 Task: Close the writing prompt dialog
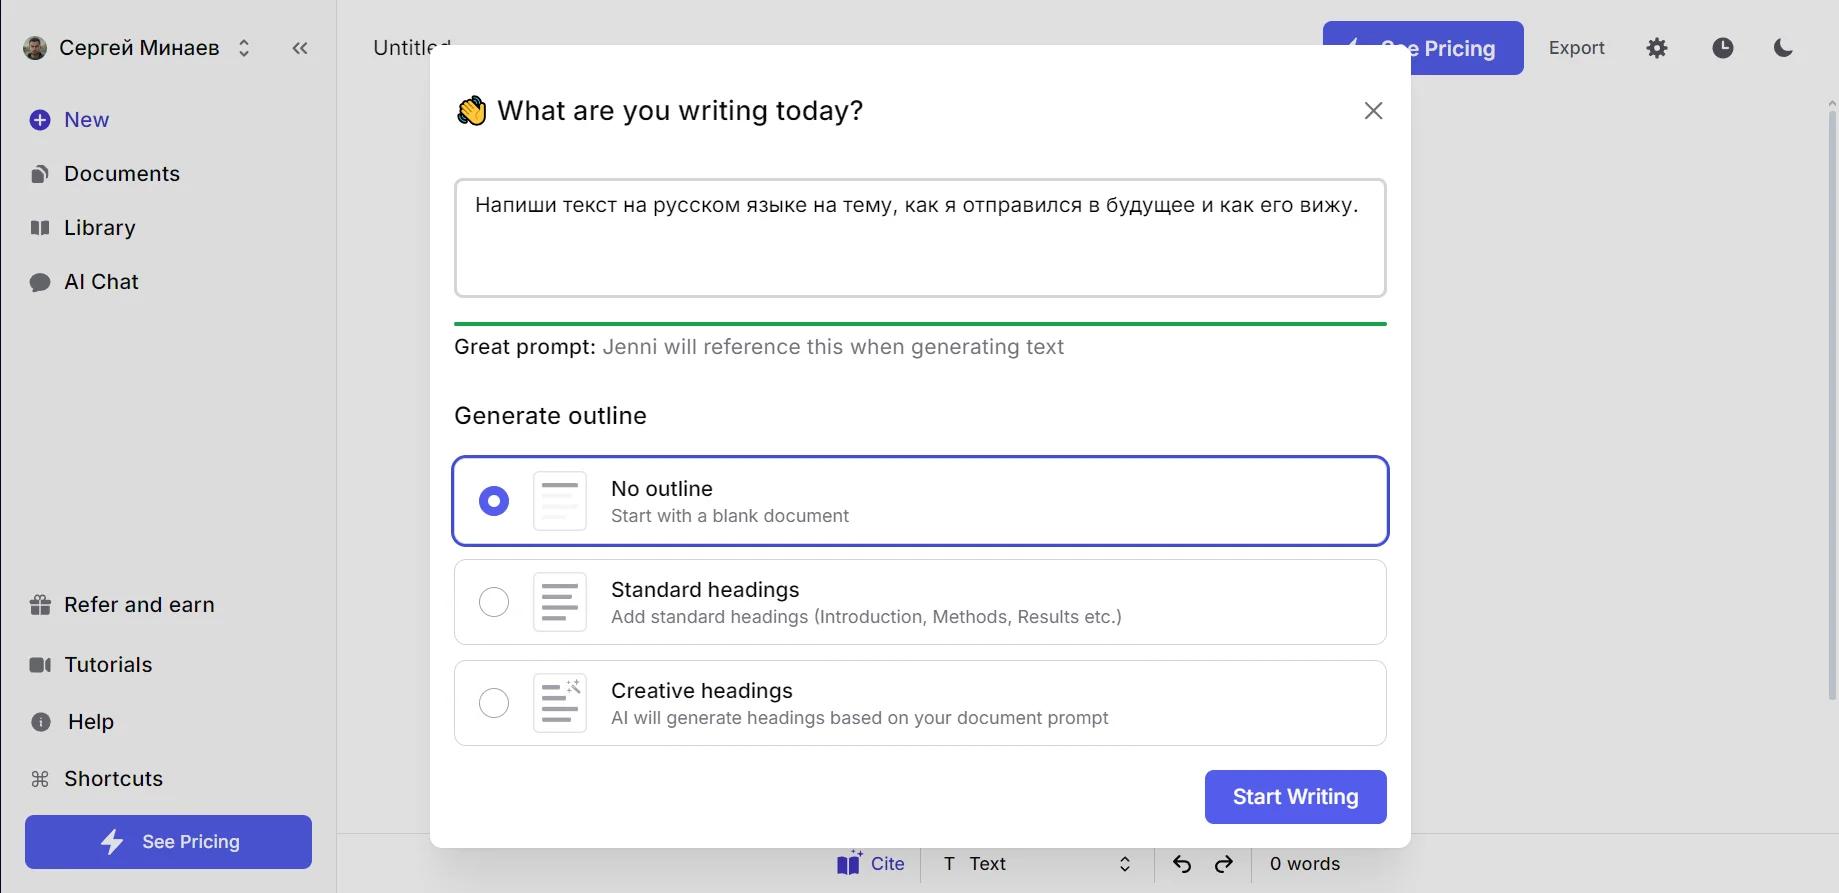pyautogui.click(x=1373, y=111)
